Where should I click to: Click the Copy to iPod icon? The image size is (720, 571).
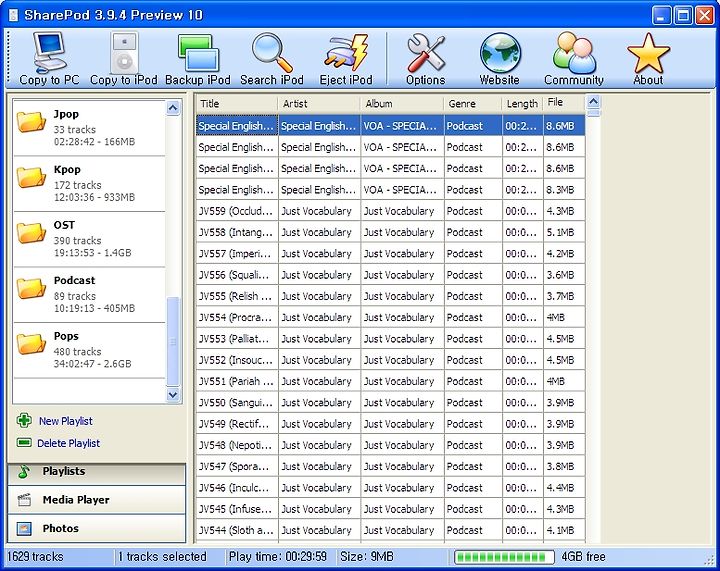pyautogui.click(x=124, y=52)
